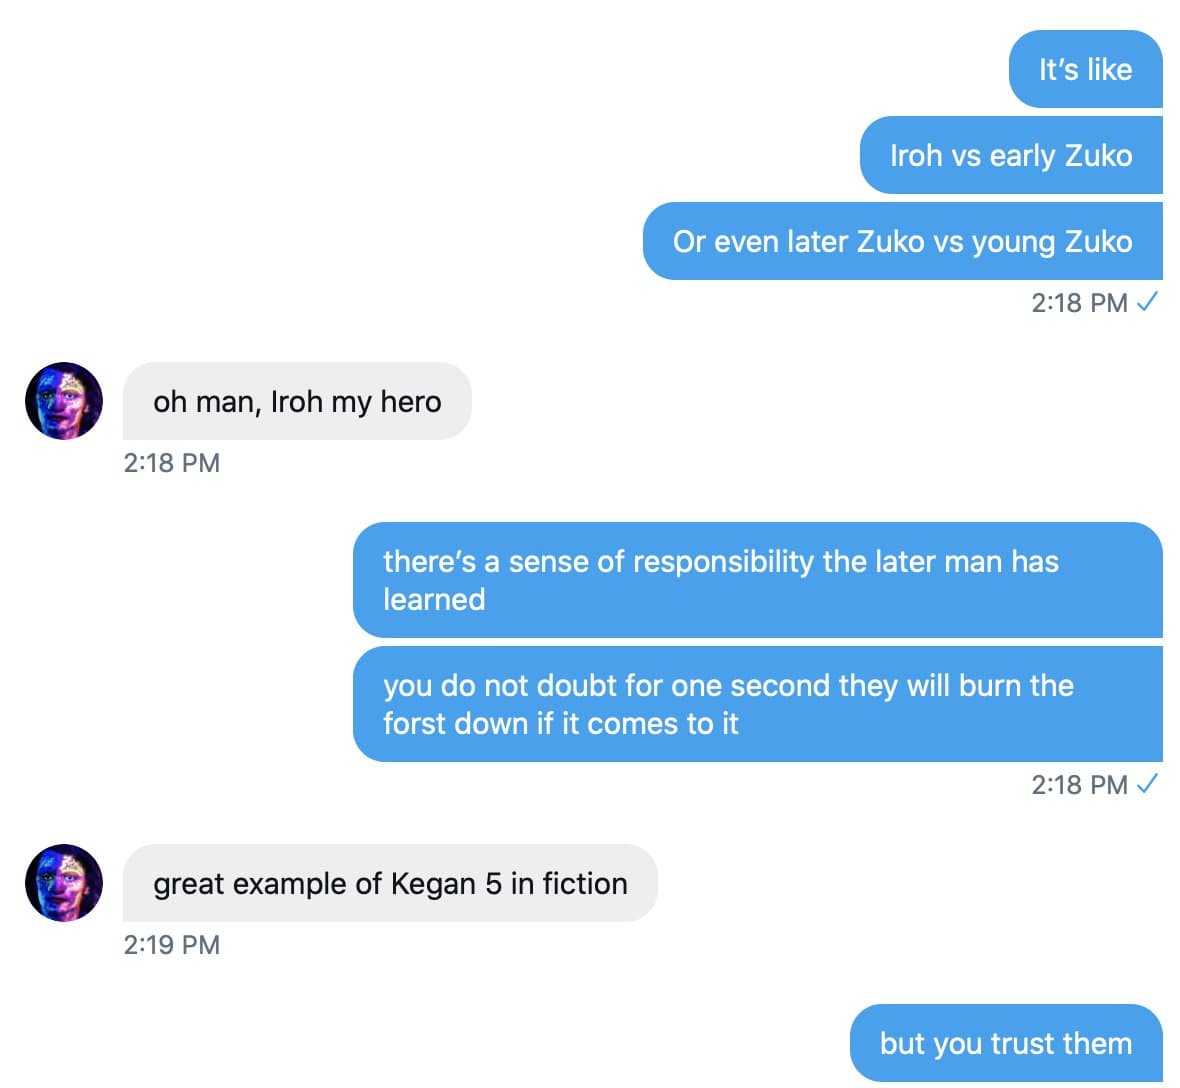The image size is (1180, 1088).
Task: Click the seen checkmark after 'burn the forst' message
Action: point(1148,784)
